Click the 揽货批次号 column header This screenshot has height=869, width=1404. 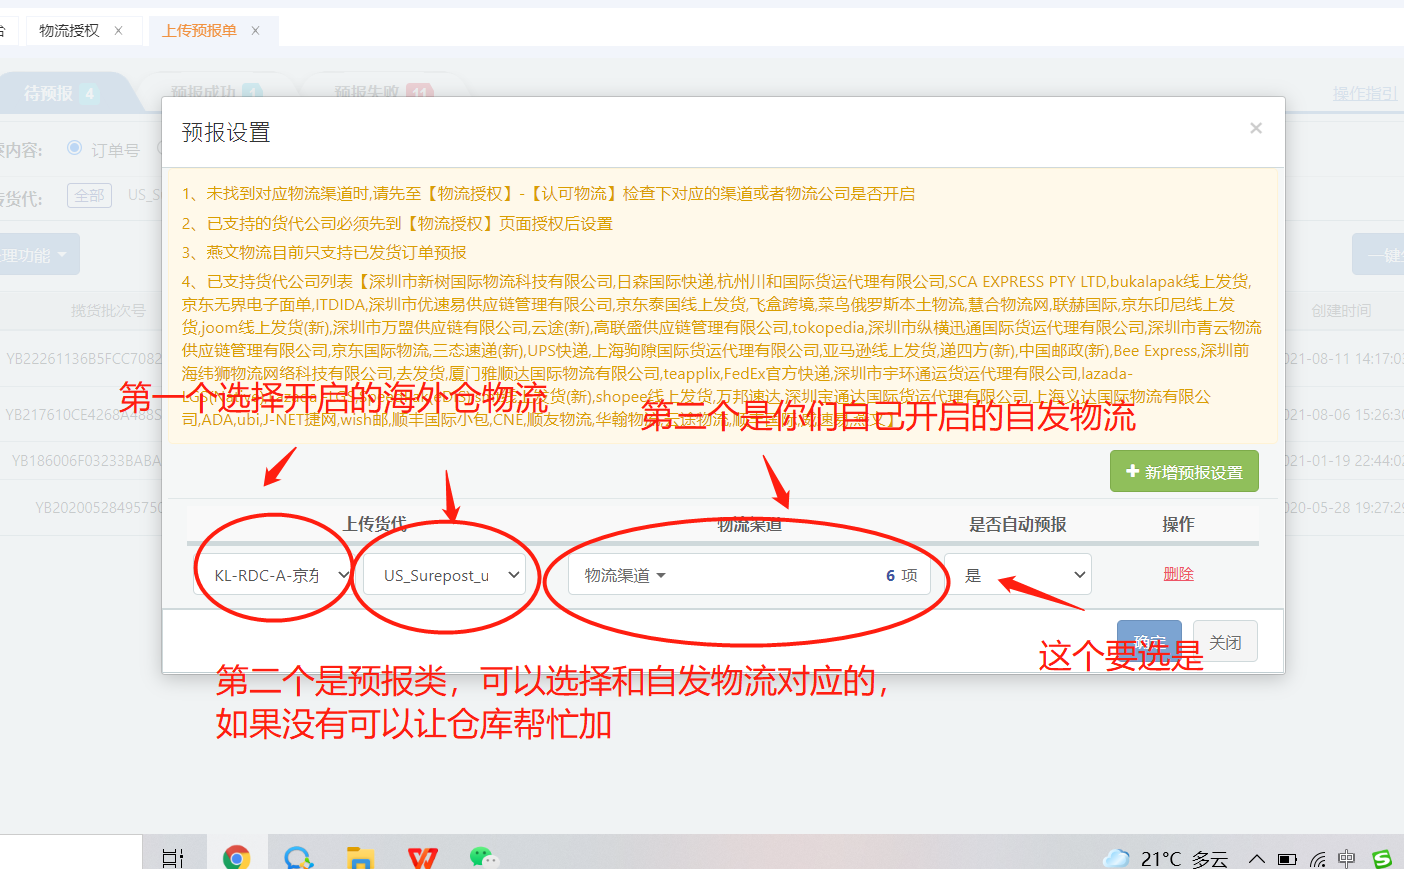[108, 311]
